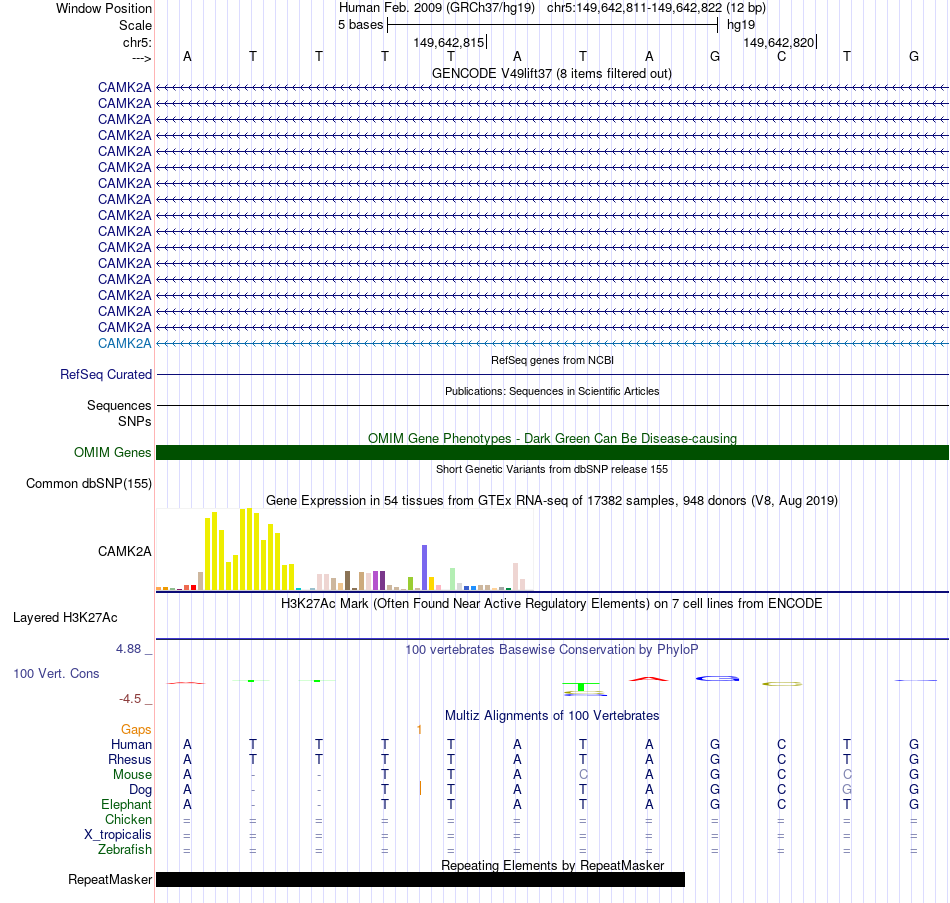The width and height of the screenshot is (950, 903).
Task: Click the RepeatMasker track label
Action: click(x=110, y=880)
